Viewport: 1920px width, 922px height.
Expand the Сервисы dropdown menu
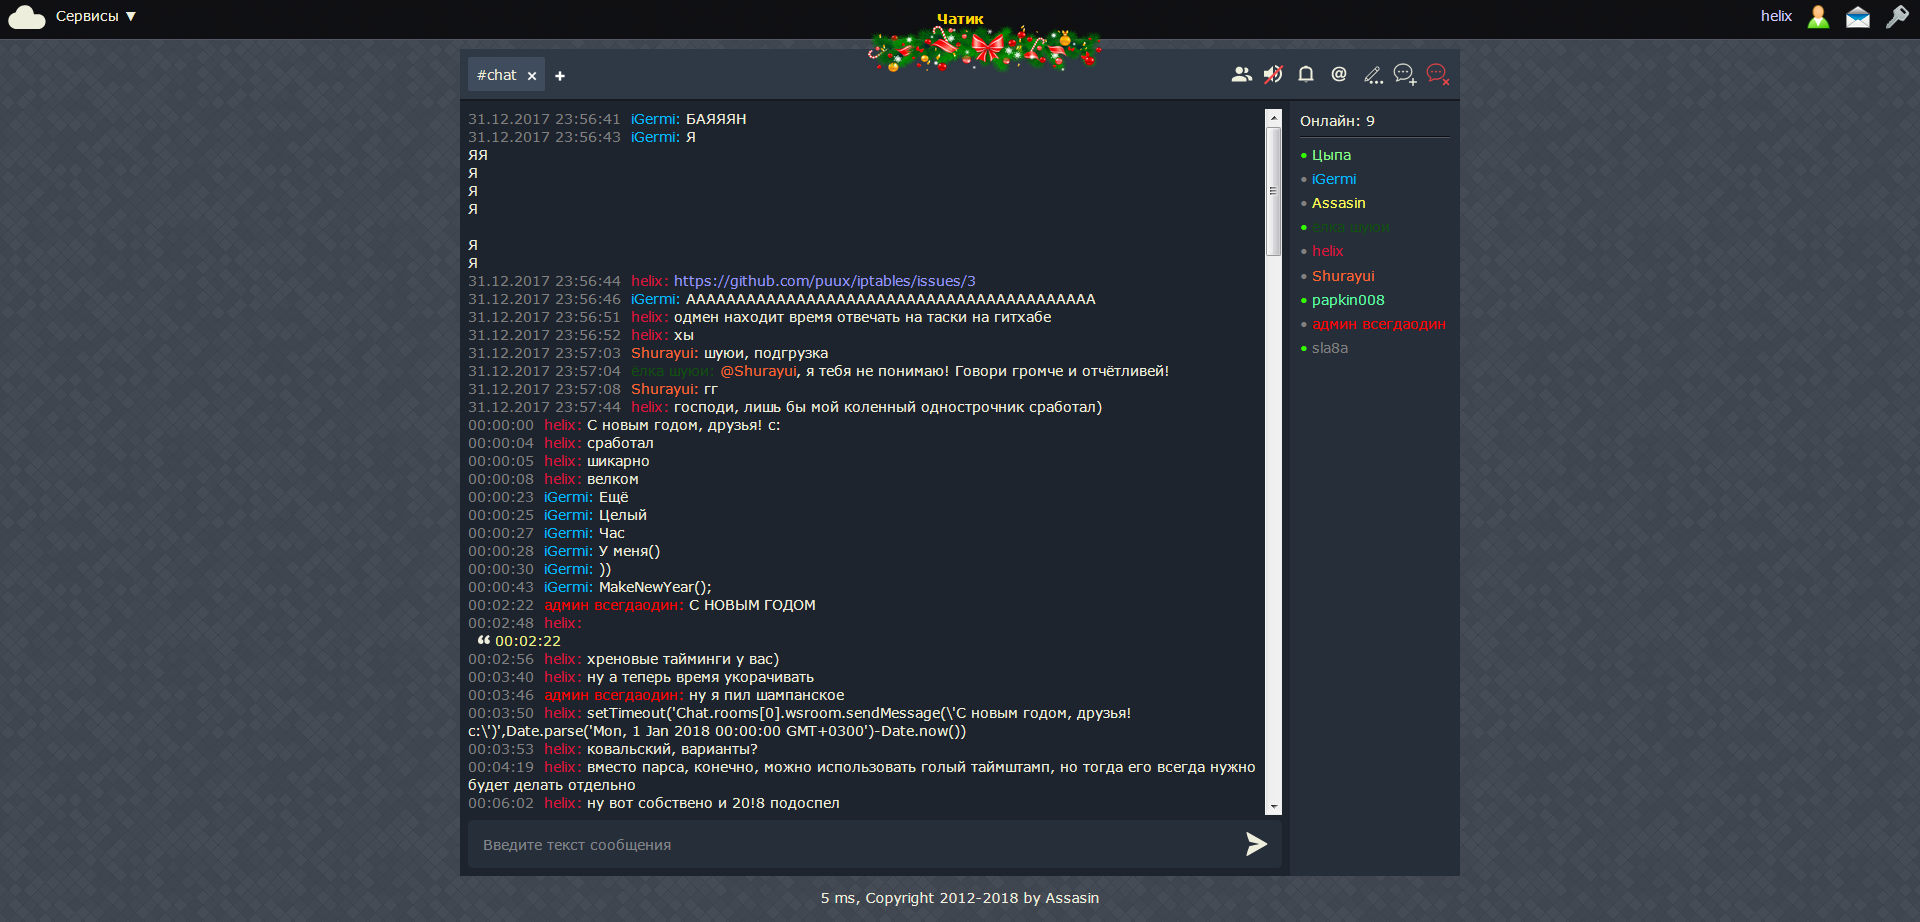point(96,17)
